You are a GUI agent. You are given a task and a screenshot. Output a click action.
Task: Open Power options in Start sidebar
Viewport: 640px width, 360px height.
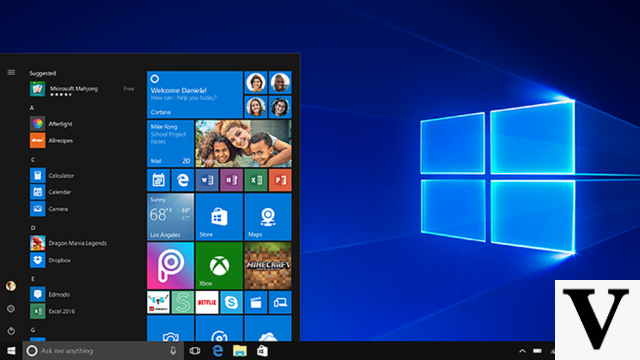point(11,331)
